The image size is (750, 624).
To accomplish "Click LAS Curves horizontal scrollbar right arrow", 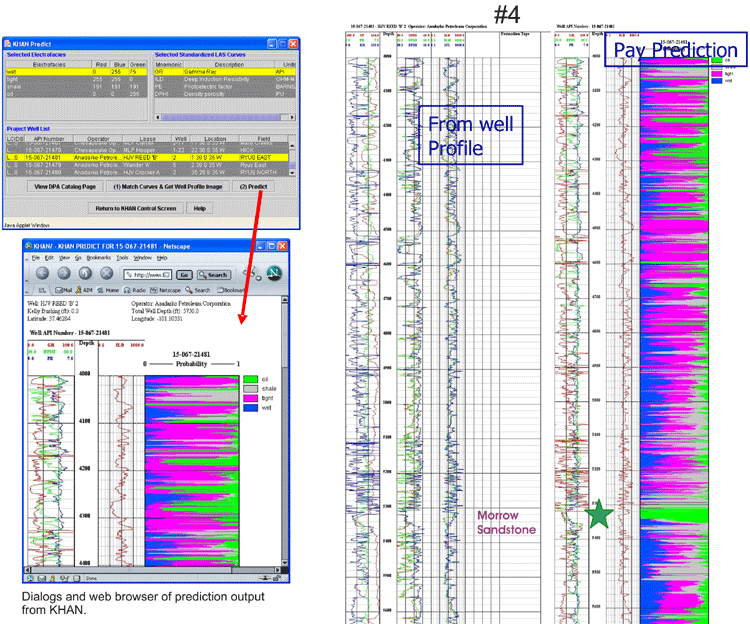I will (x=292, y=117).
